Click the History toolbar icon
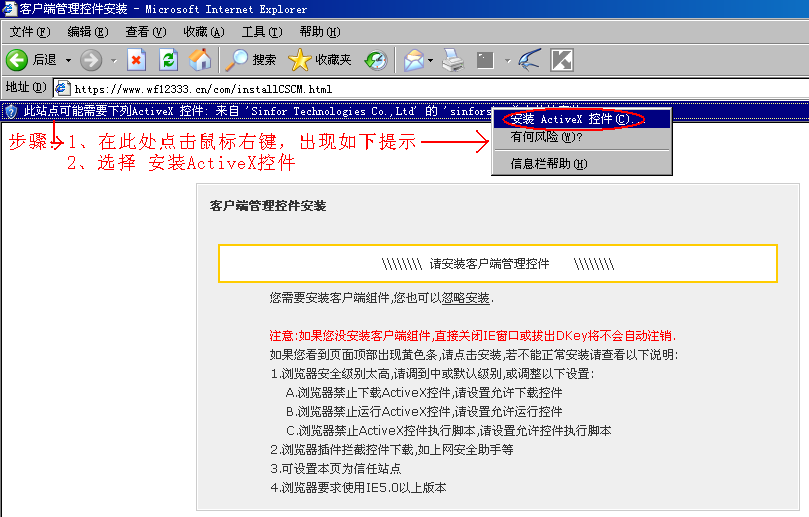 tap(375, 60)
